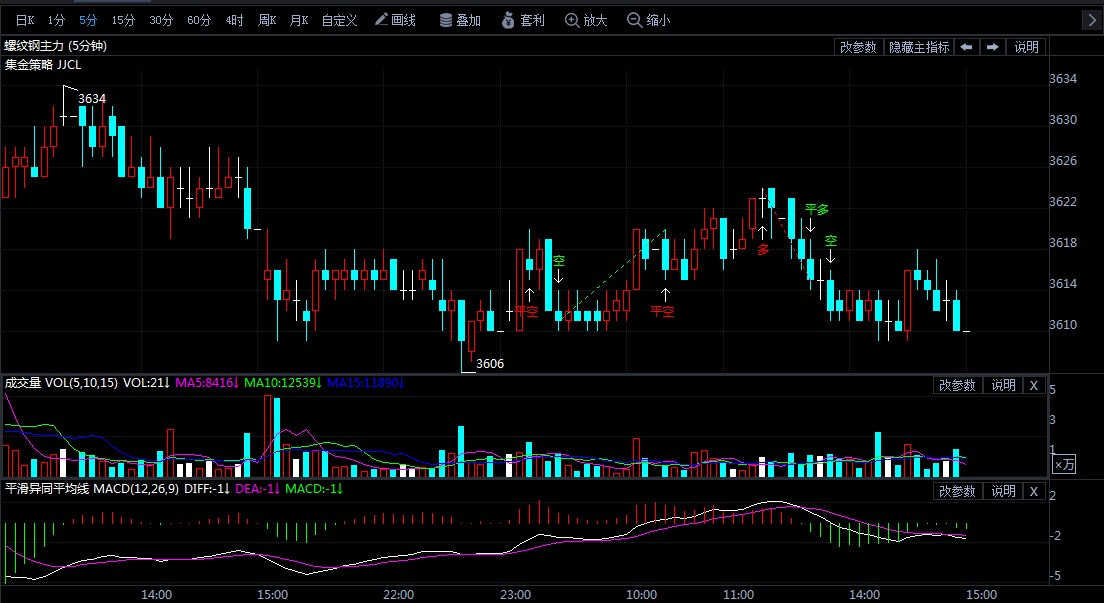Click the 叠加 overlay tool
The image size is (1104, 603).
[460, 20]
